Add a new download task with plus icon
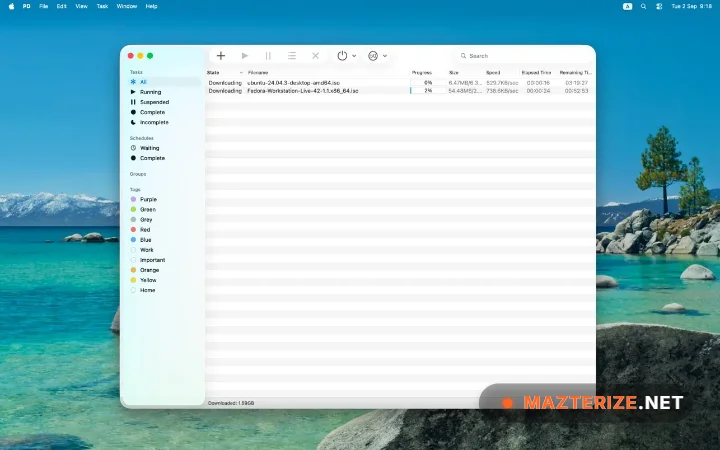The width and height of the screenshot is (720, 450). [x=221, y=56]
